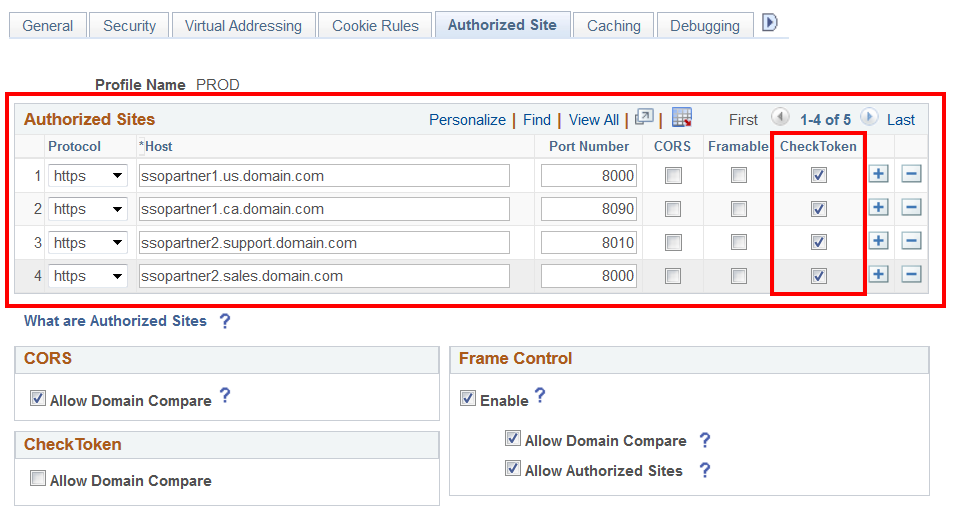Image resolution: width=958 pixels, height=510 pixels.
Task: Open help for What are Authorized Sites
Action: pos(225,321)
